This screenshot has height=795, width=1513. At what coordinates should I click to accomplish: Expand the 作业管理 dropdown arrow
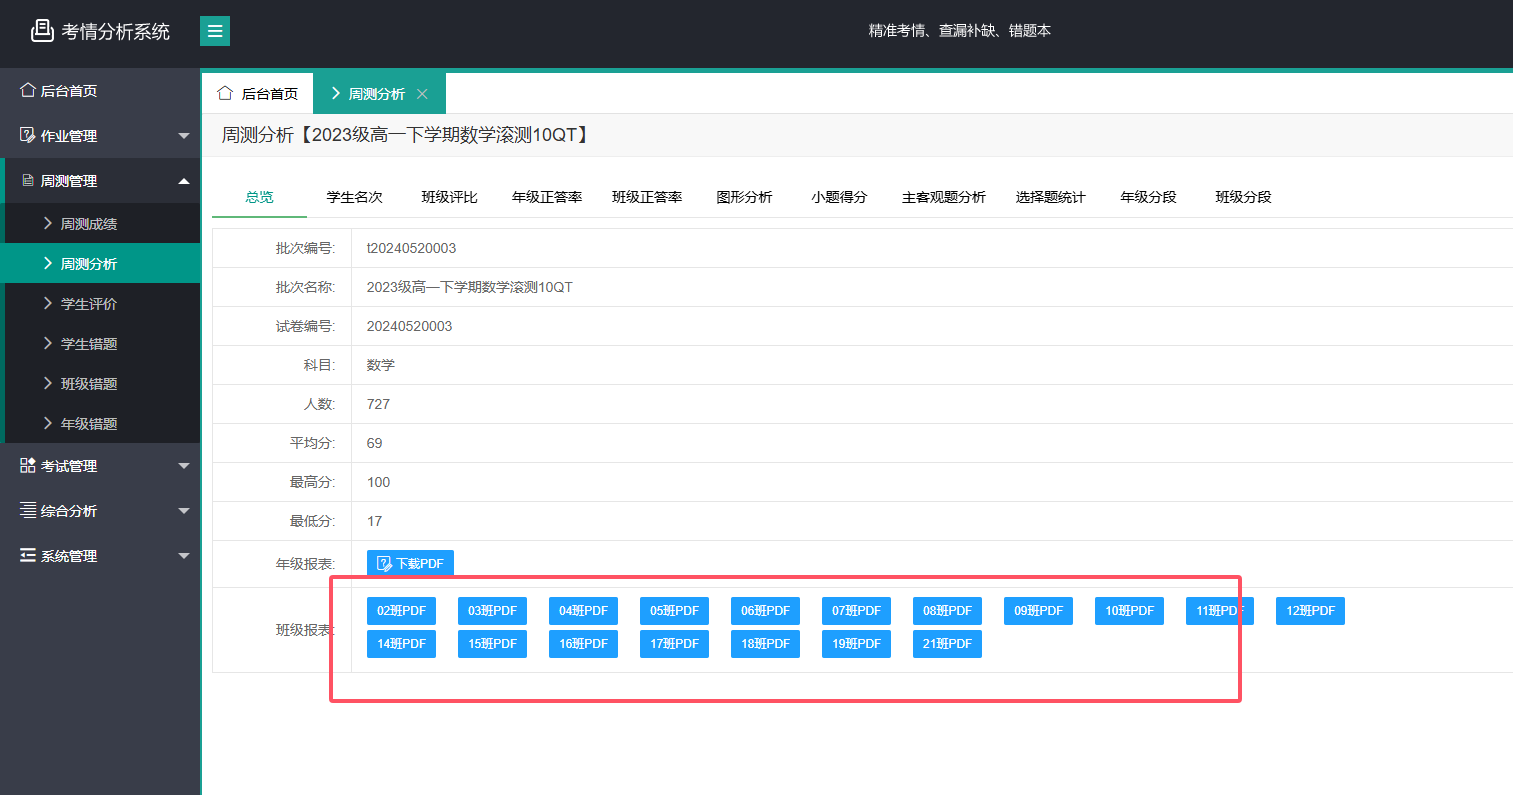pos(184,136)
